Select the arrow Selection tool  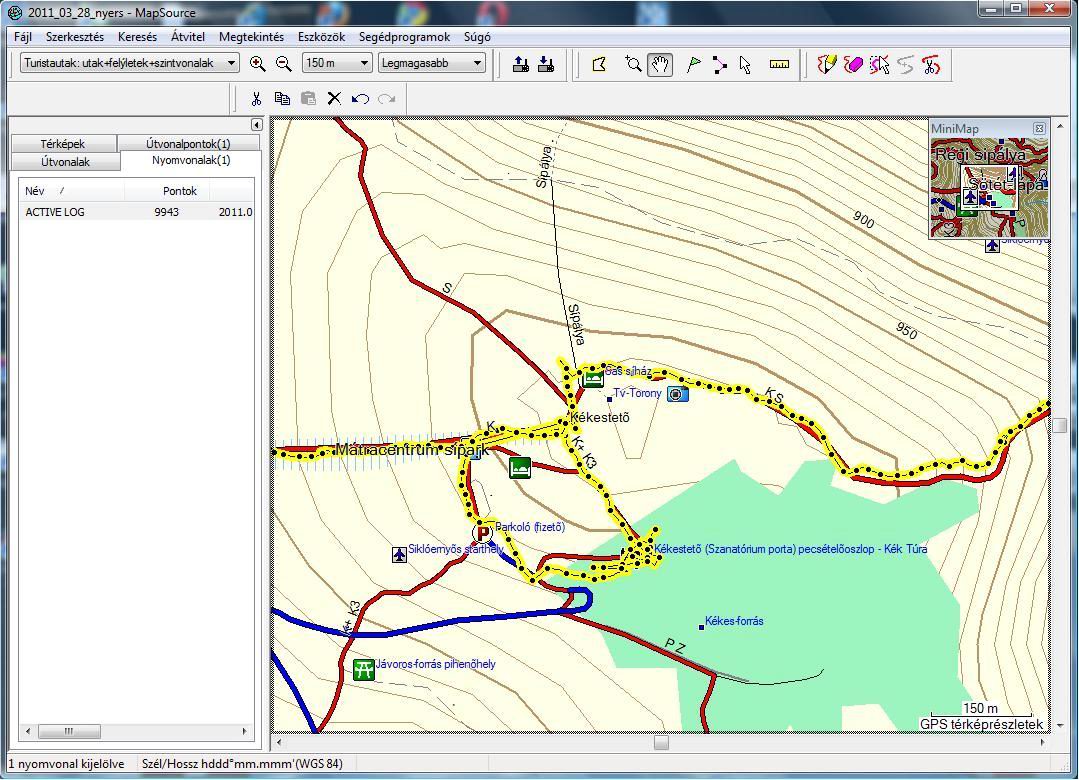pyautogui.click(x=745, y=65)
